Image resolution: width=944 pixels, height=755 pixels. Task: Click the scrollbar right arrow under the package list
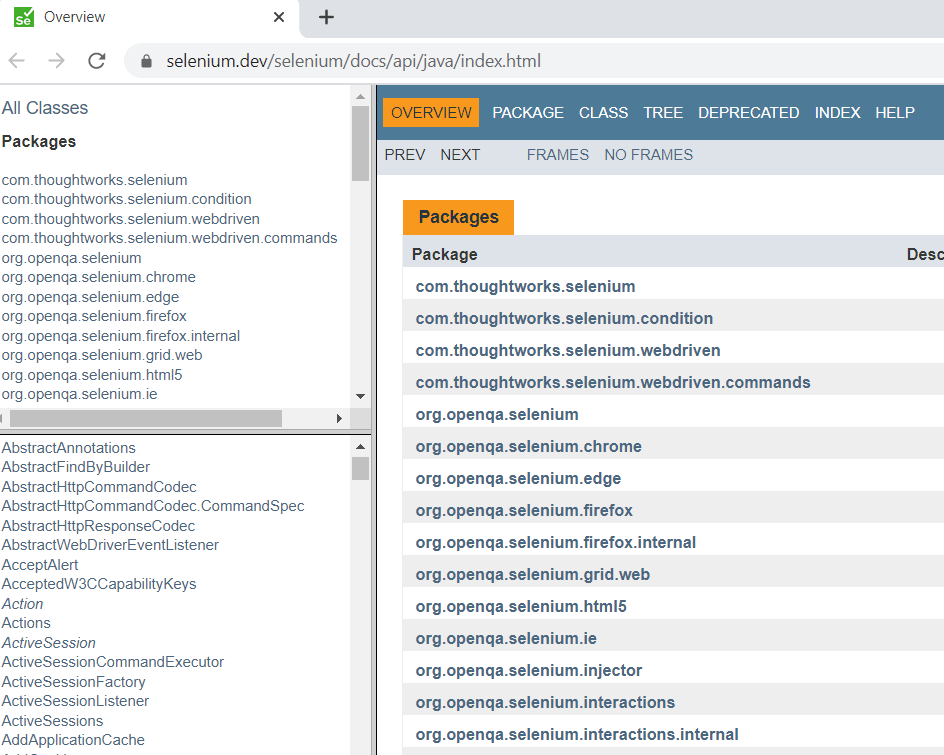[x=339, y=418]
